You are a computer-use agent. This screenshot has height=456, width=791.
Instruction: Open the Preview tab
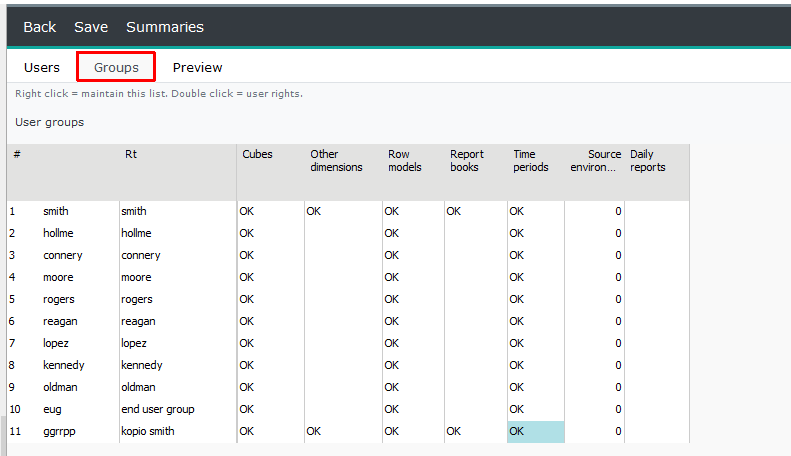click(x=197, y=68)
